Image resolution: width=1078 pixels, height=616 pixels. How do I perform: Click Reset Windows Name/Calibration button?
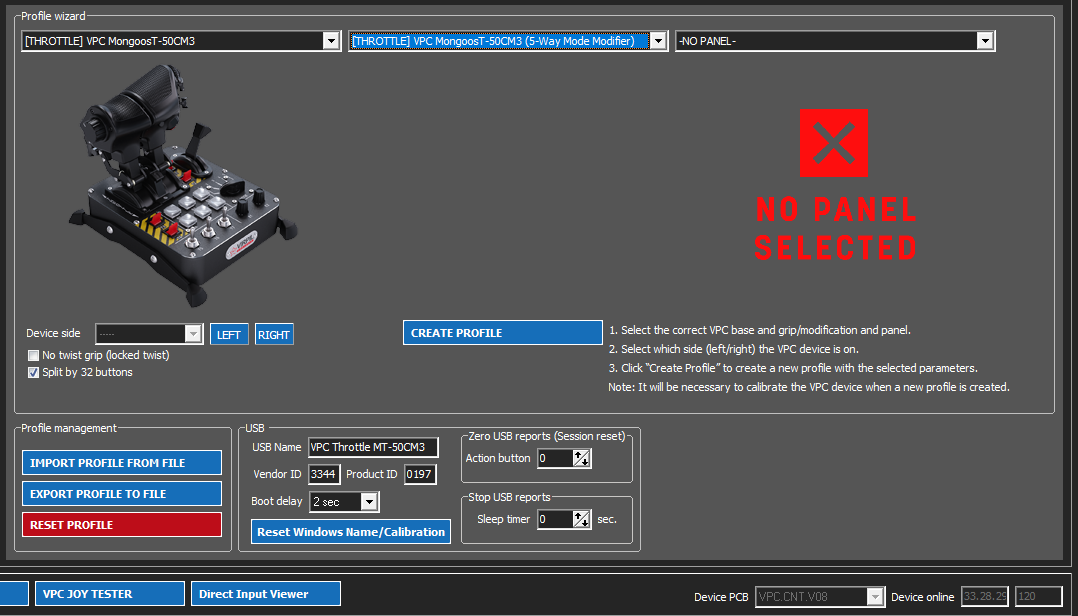pyautogui.click(x=351, y=531)
